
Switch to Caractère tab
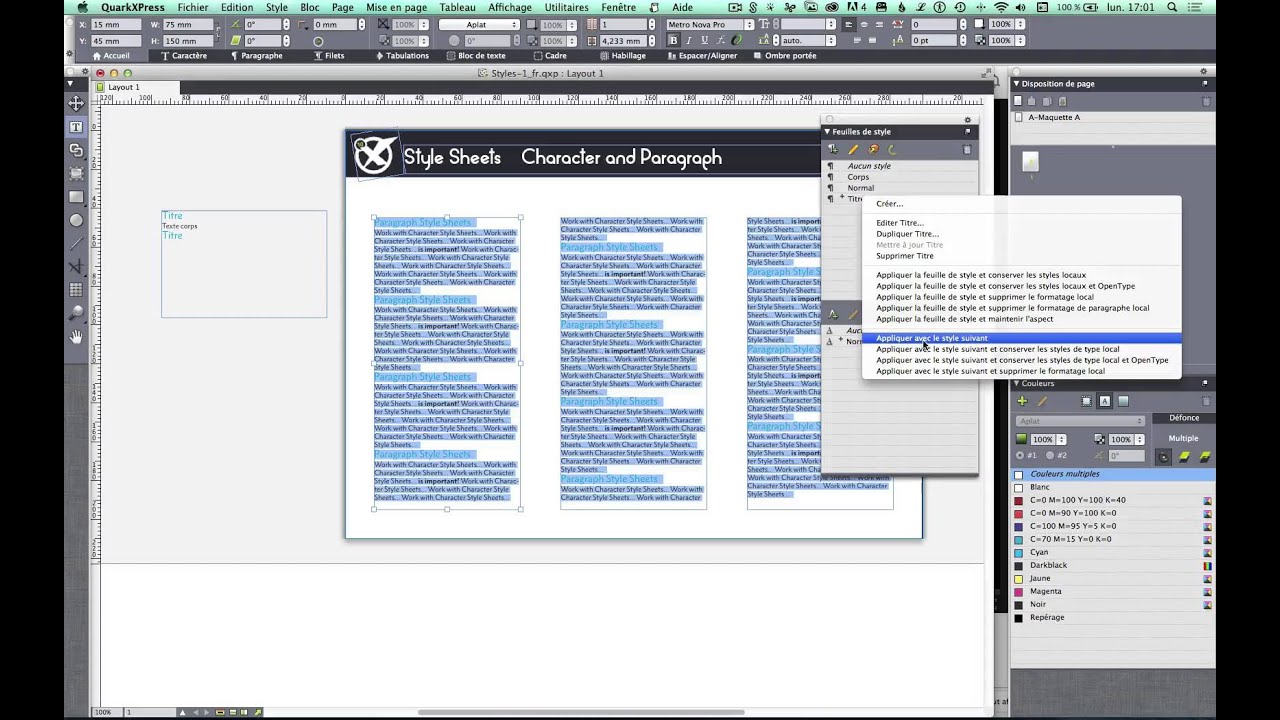(184, 56)
